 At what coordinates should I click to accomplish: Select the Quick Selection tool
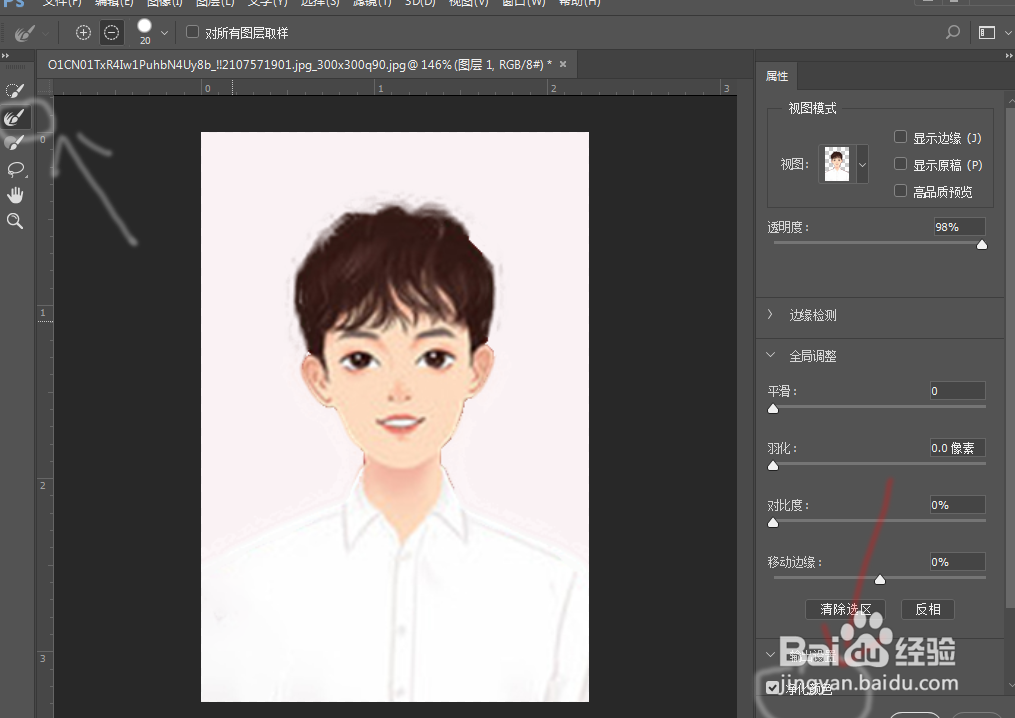click(14, 91)
